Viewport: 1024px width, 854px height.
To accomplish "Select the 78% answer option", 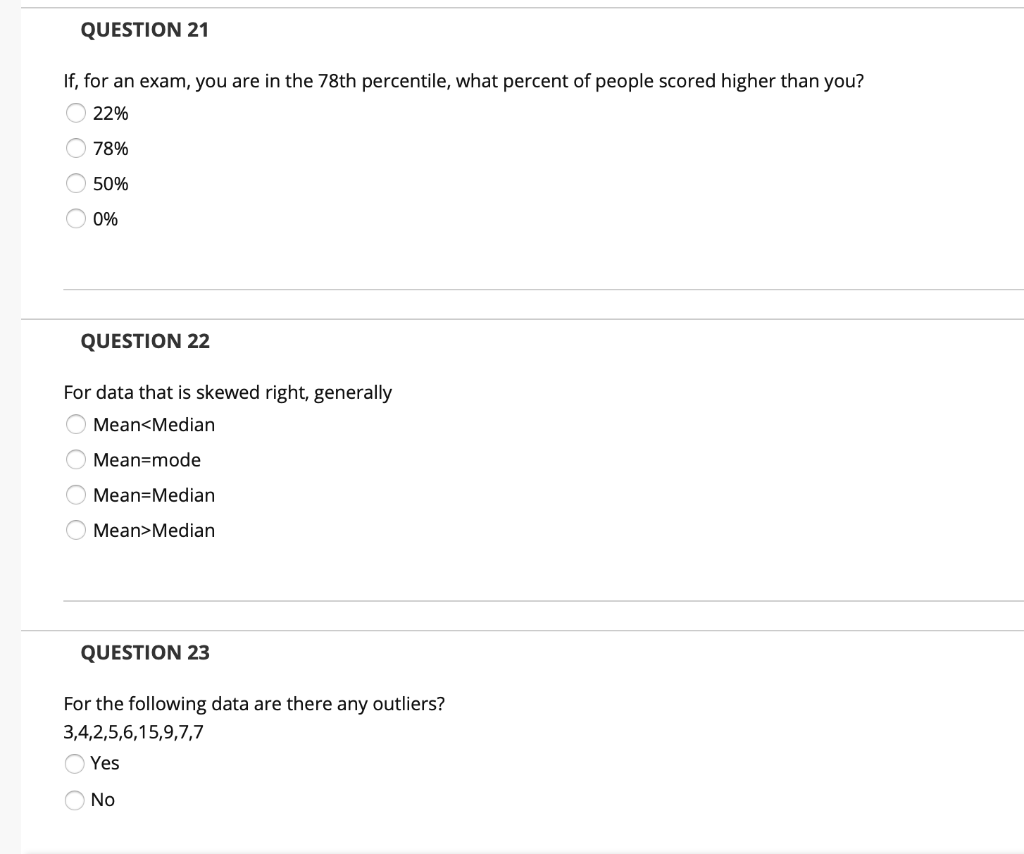I will coord(76,148).
